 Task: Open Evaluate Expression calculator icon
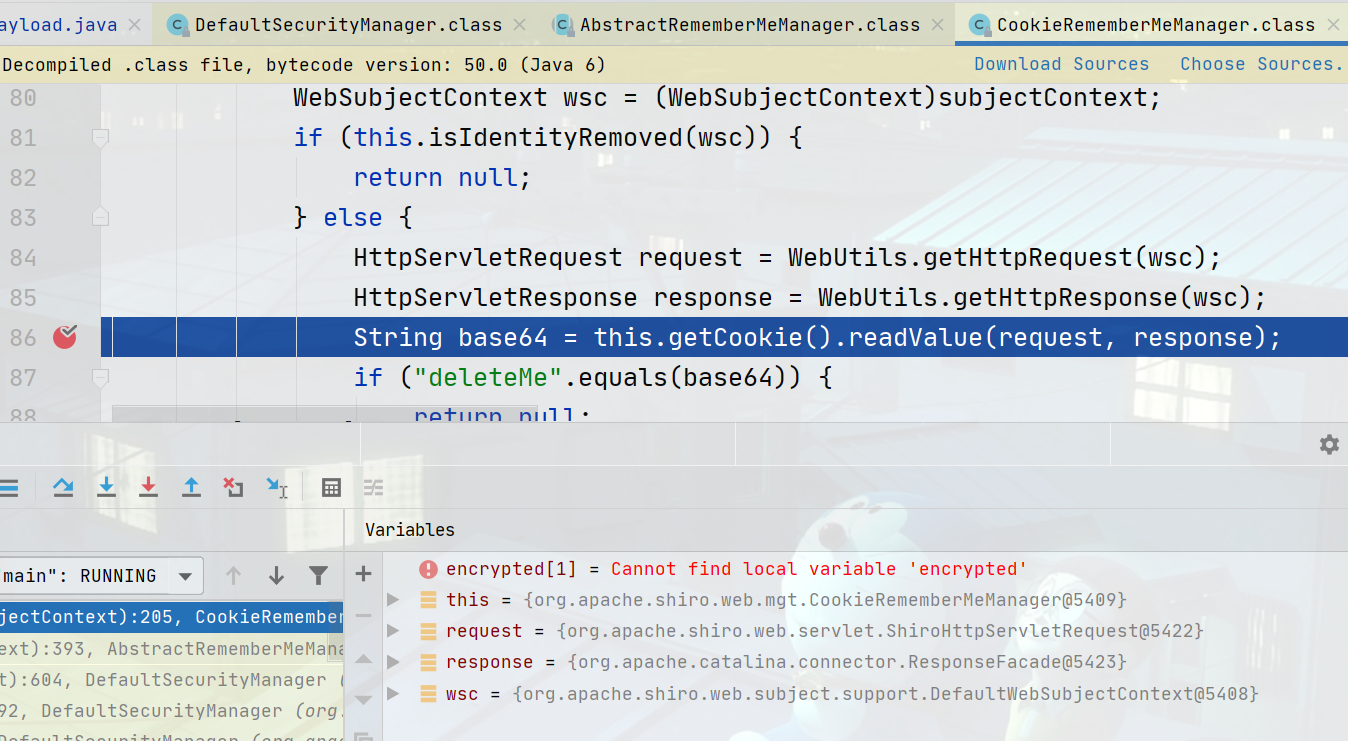(x=331, y=487)
